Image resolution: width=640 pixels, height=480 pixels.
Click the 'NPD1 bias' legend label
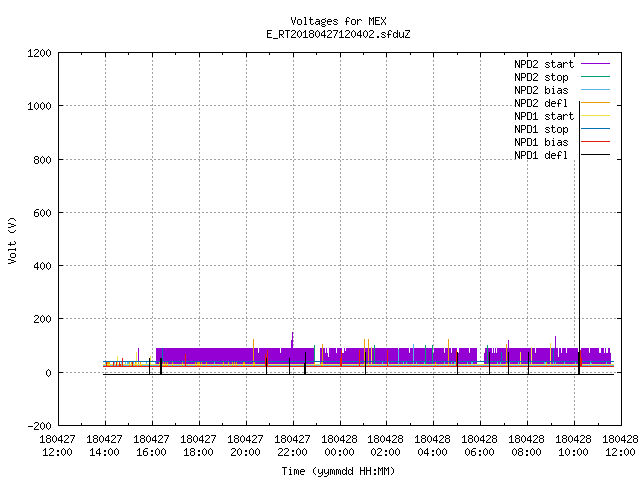541,142
